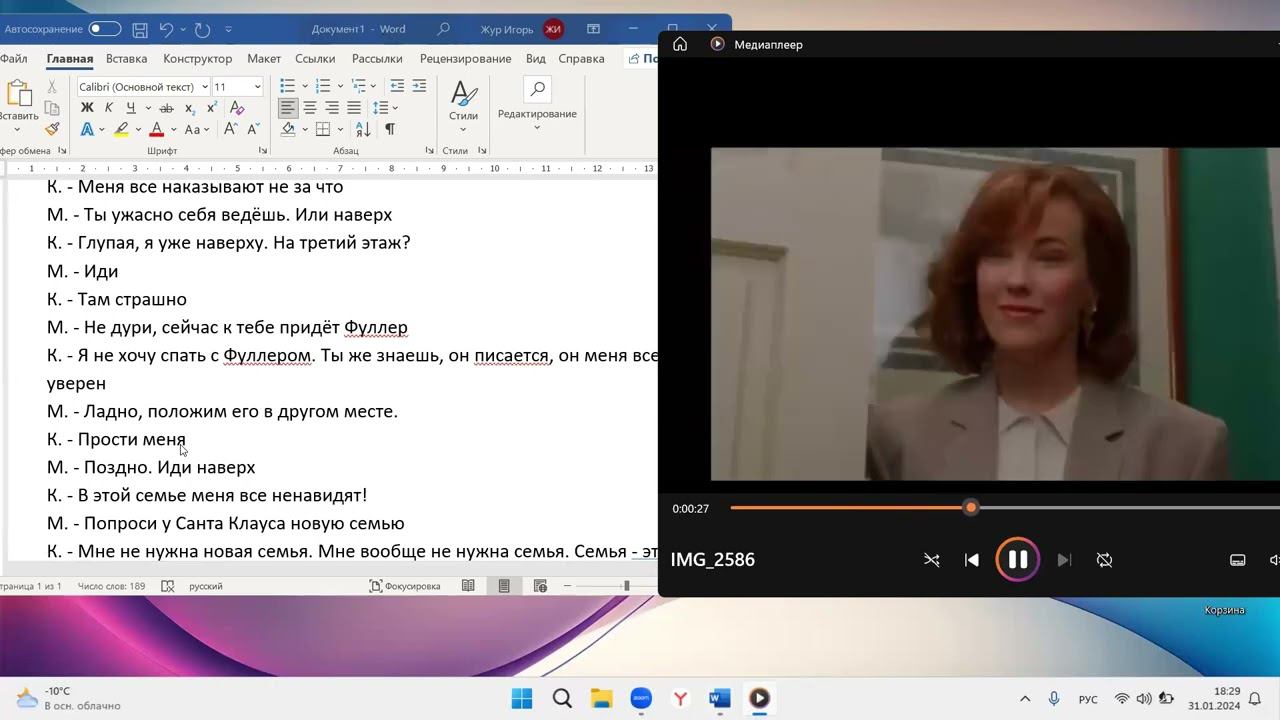Switch to the Ссылки tab
1280x720 pixels.
pyautogui.click(x=315, y=59)
